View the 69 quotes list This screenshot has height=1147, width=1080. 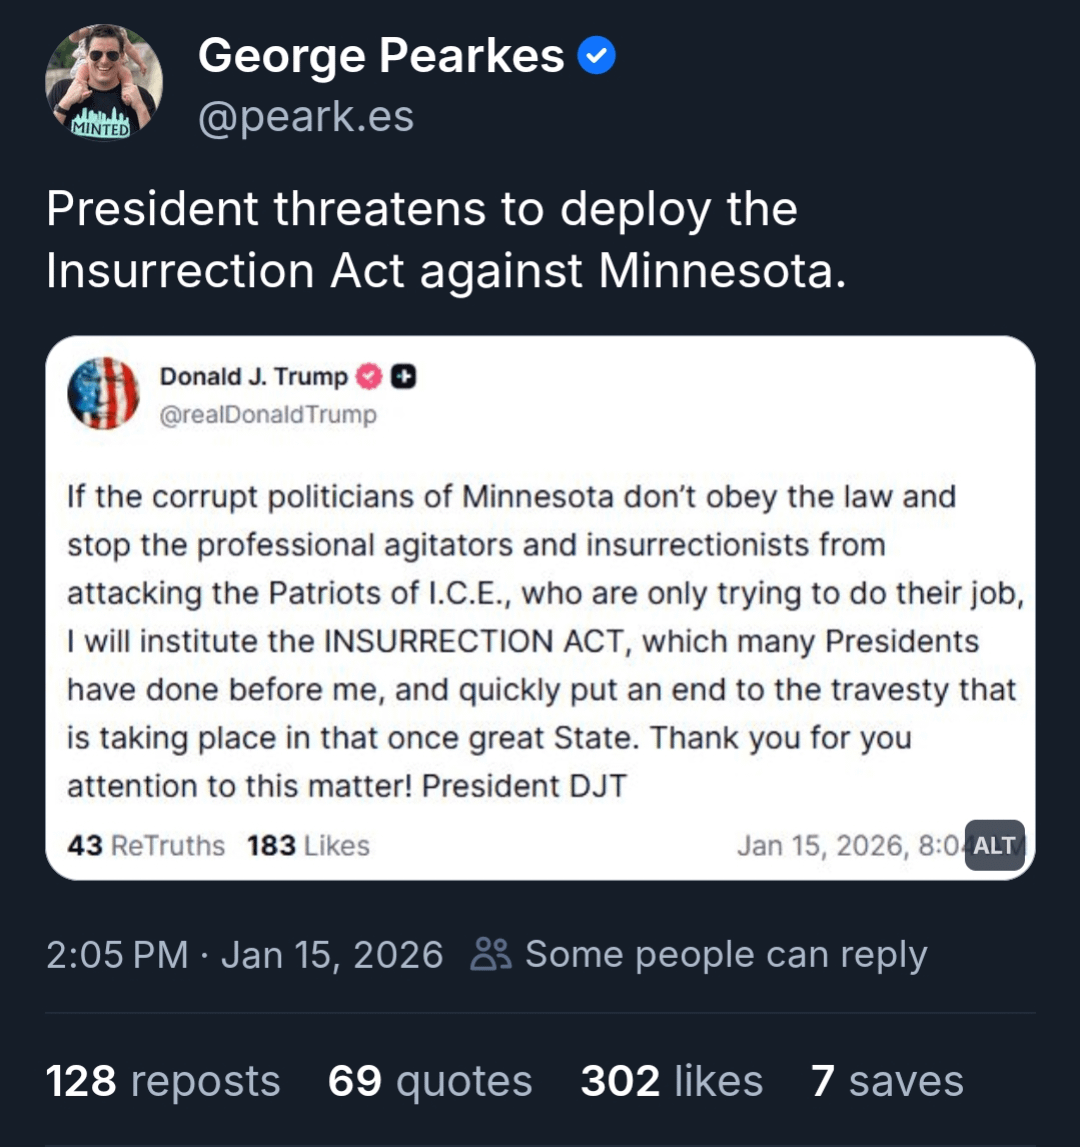[x=430, y=1081]
